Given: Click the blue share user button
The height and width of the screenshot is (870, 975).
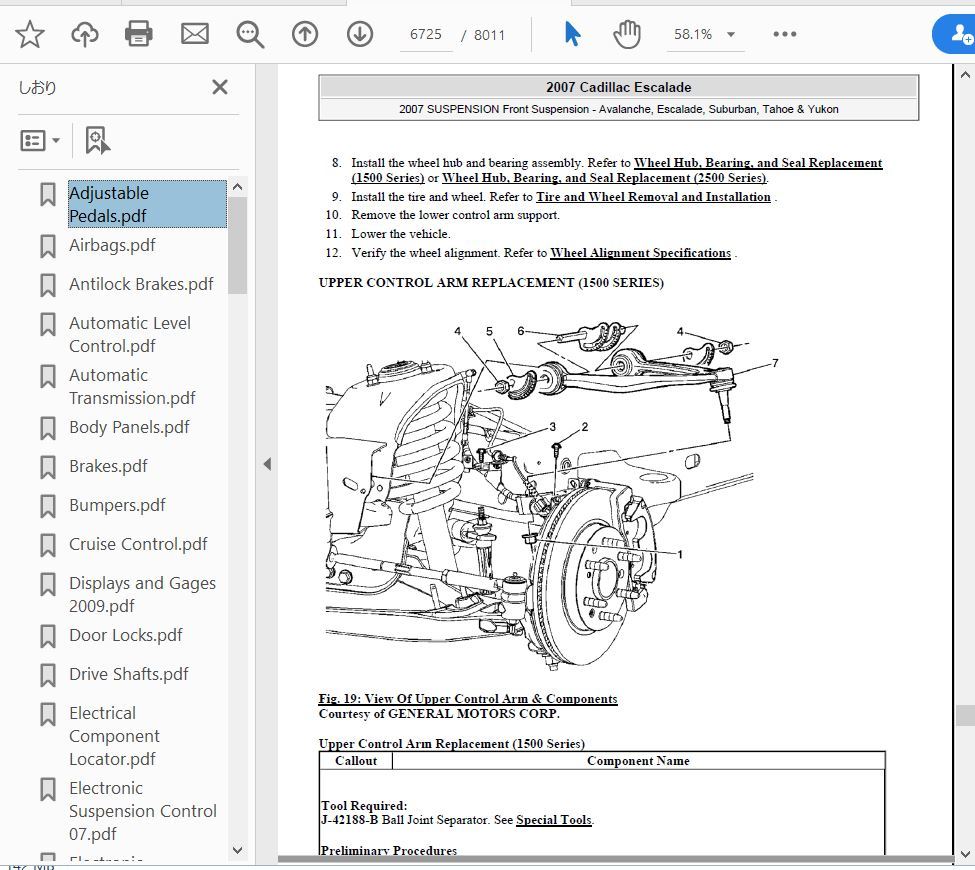Looking at the screenshot, I should 955,34.
